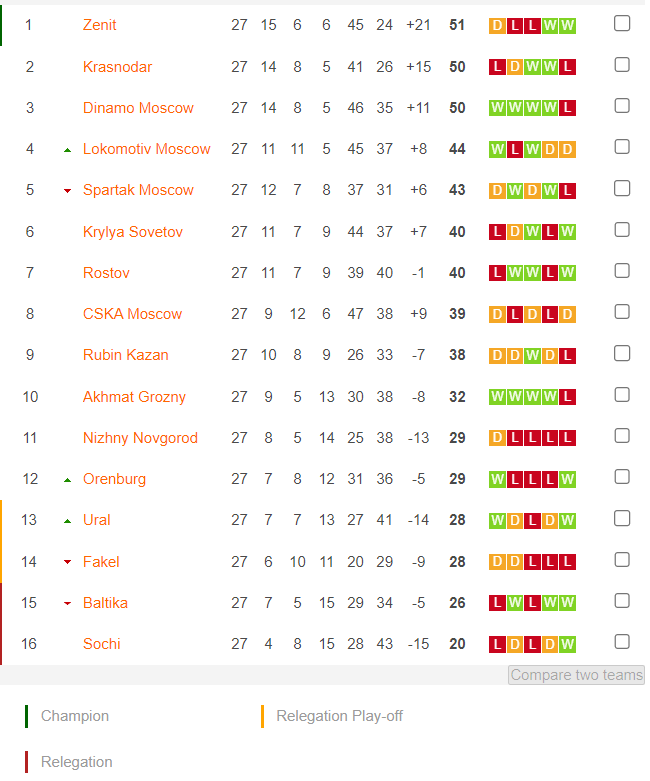Open the Rubin Kazan team page

point(126,355)
